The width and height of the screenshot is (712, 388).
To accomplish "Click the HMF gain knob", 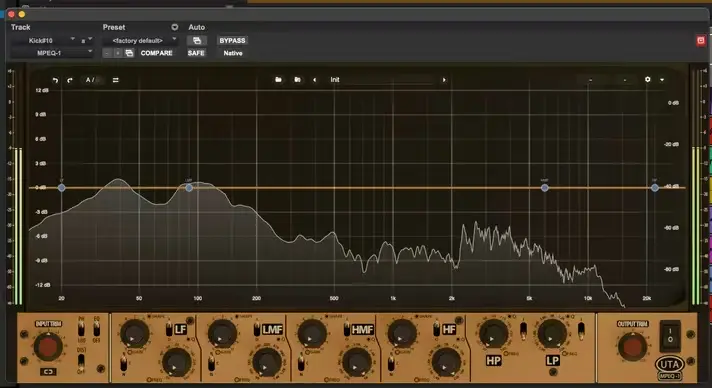I will (312, 333).
